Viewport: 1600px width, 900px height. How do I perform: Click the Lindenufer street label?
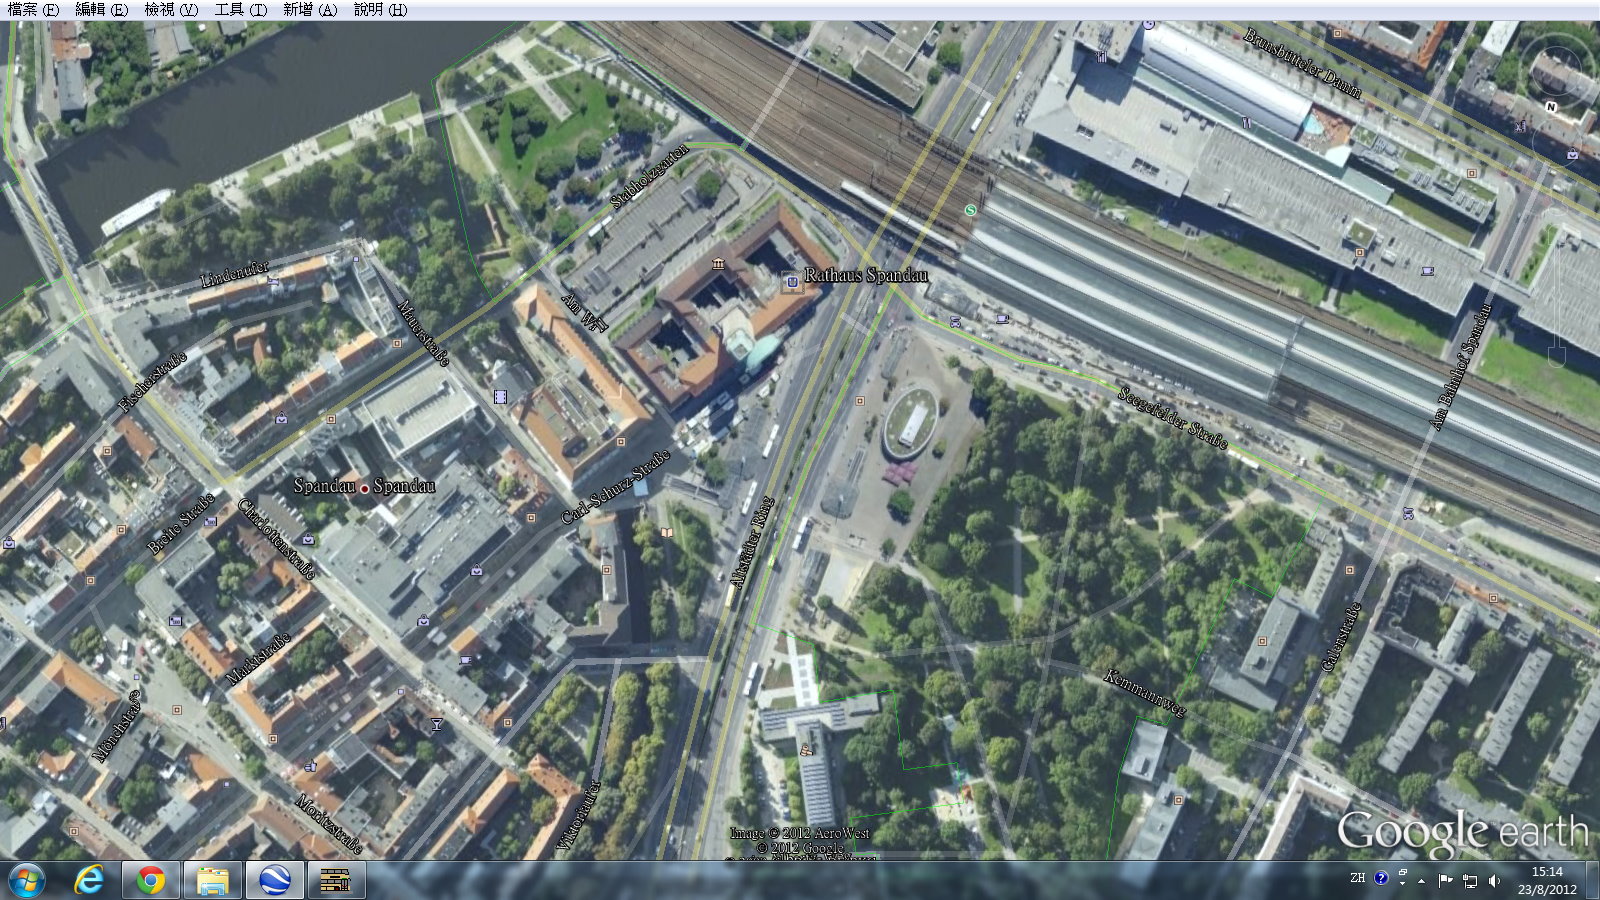click(x=235, y=274)
